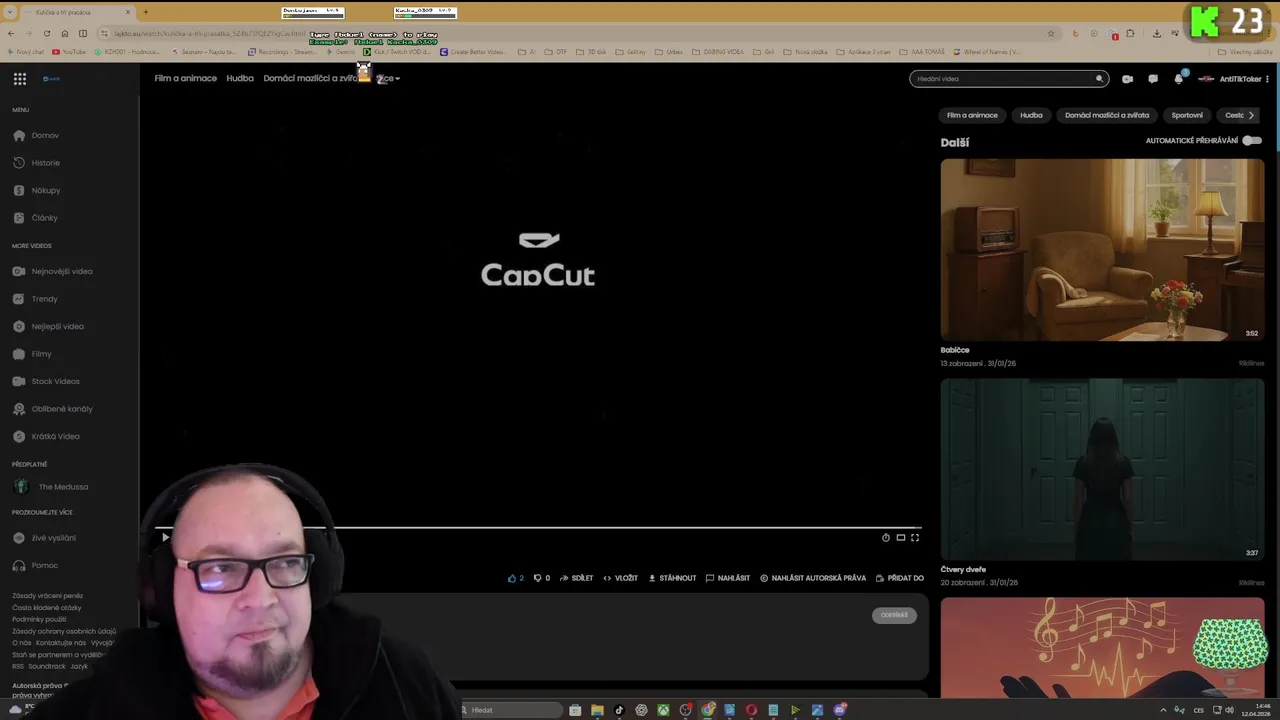1280x720 pixels.
Task: Dislike the video with thumbs down
Action: [541, 578]
